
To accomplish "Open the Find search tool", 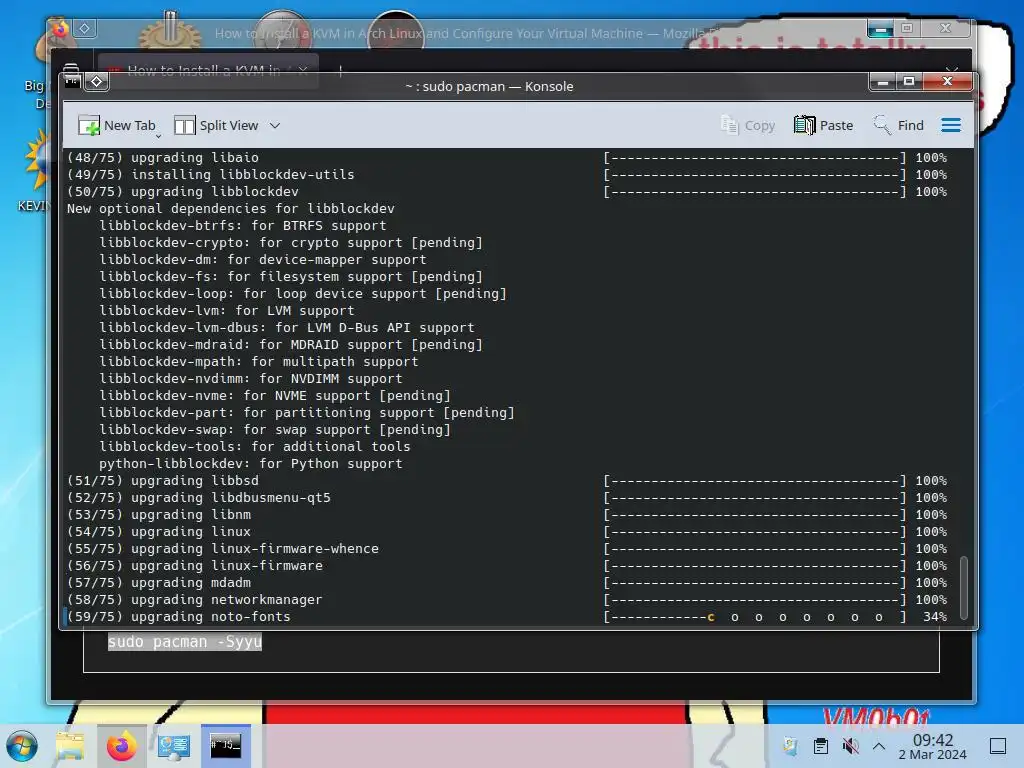I will point(898,125).
